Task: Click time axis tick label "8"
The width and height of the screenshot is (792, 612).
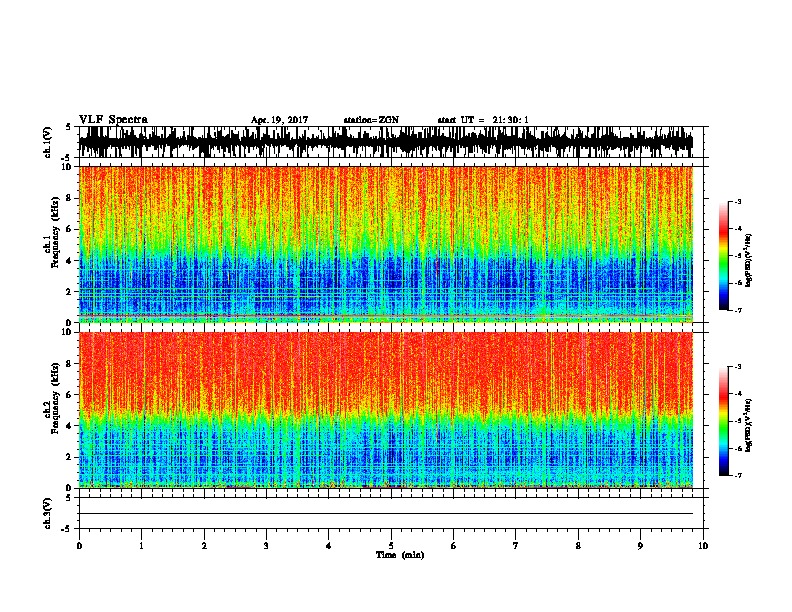Action: click(x=578, y=546)
